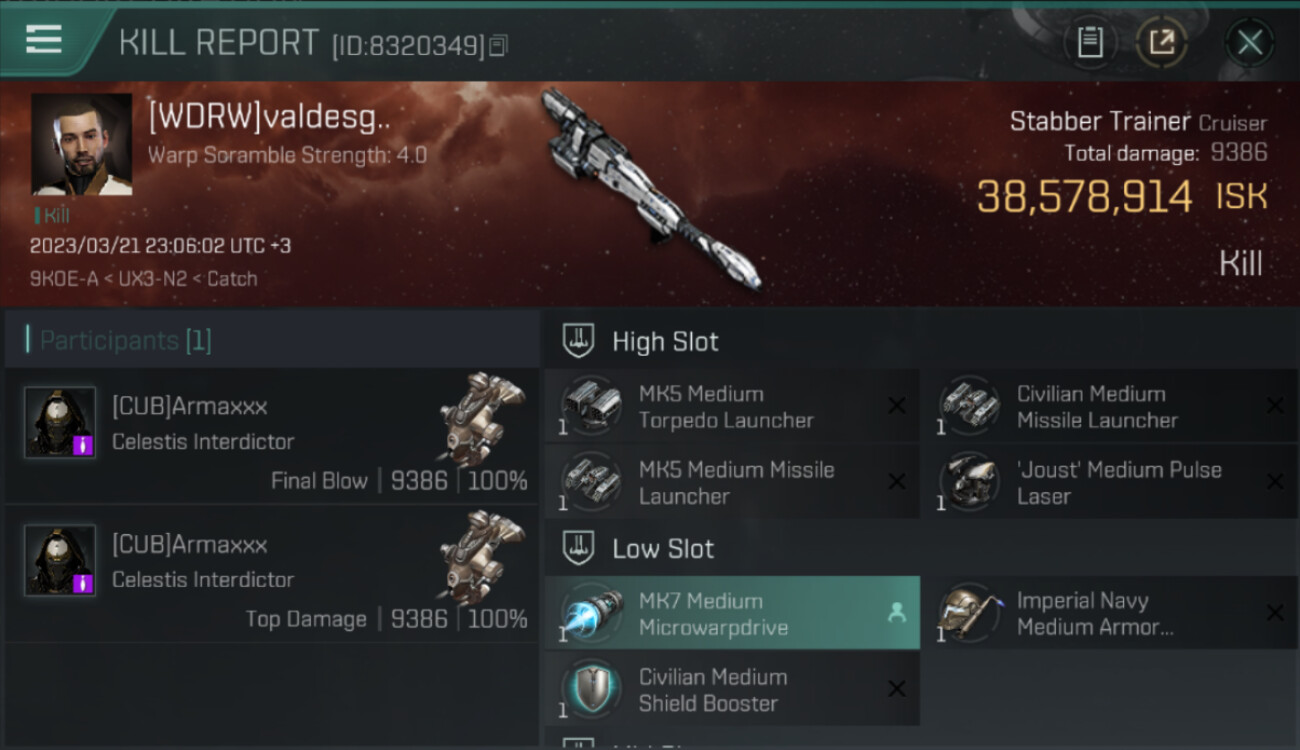Click the clipboard report icon
The image size is (1300, 750).
(1090, 42)
